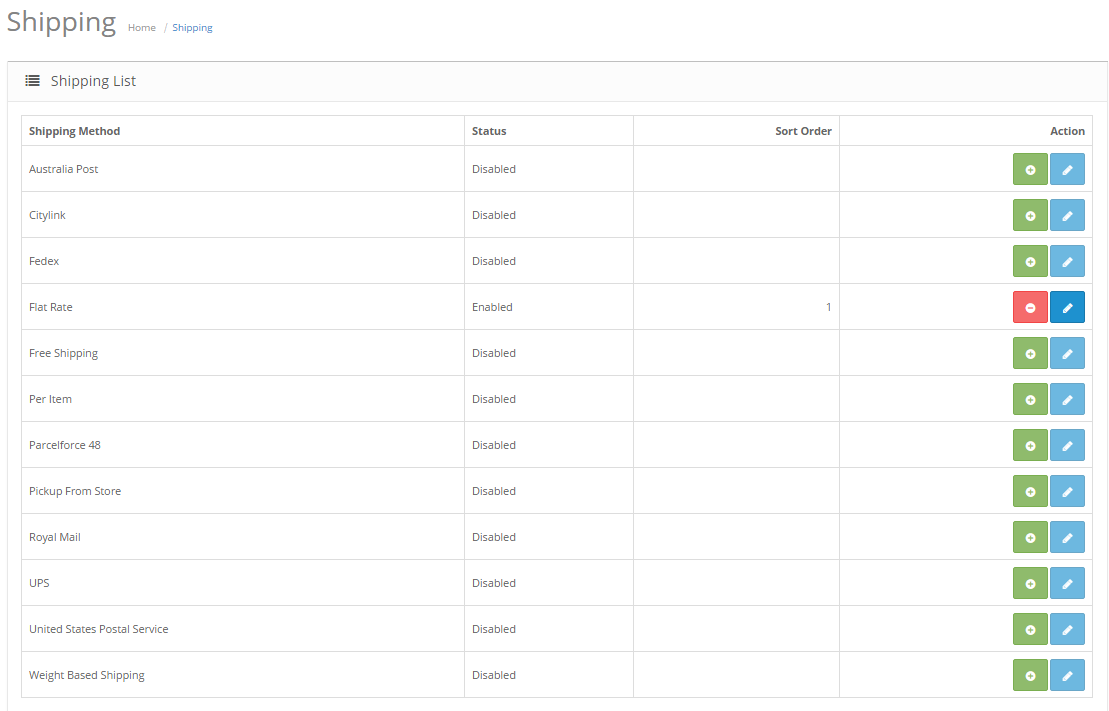This screenshot has height=711, width=1109.
Task: Edit the UPS shipping method
Action: tap(1067, 584)
